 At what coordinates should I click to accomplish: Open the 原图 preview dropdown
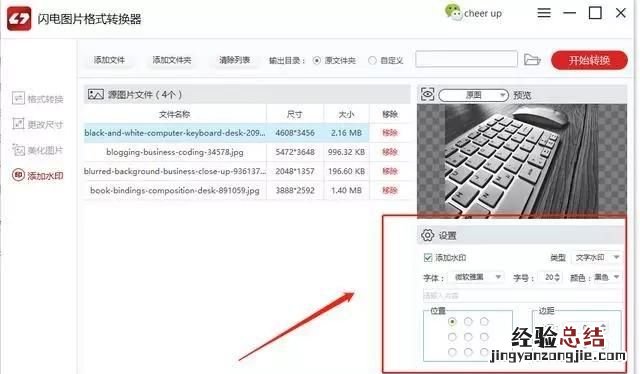coord(473,95)
